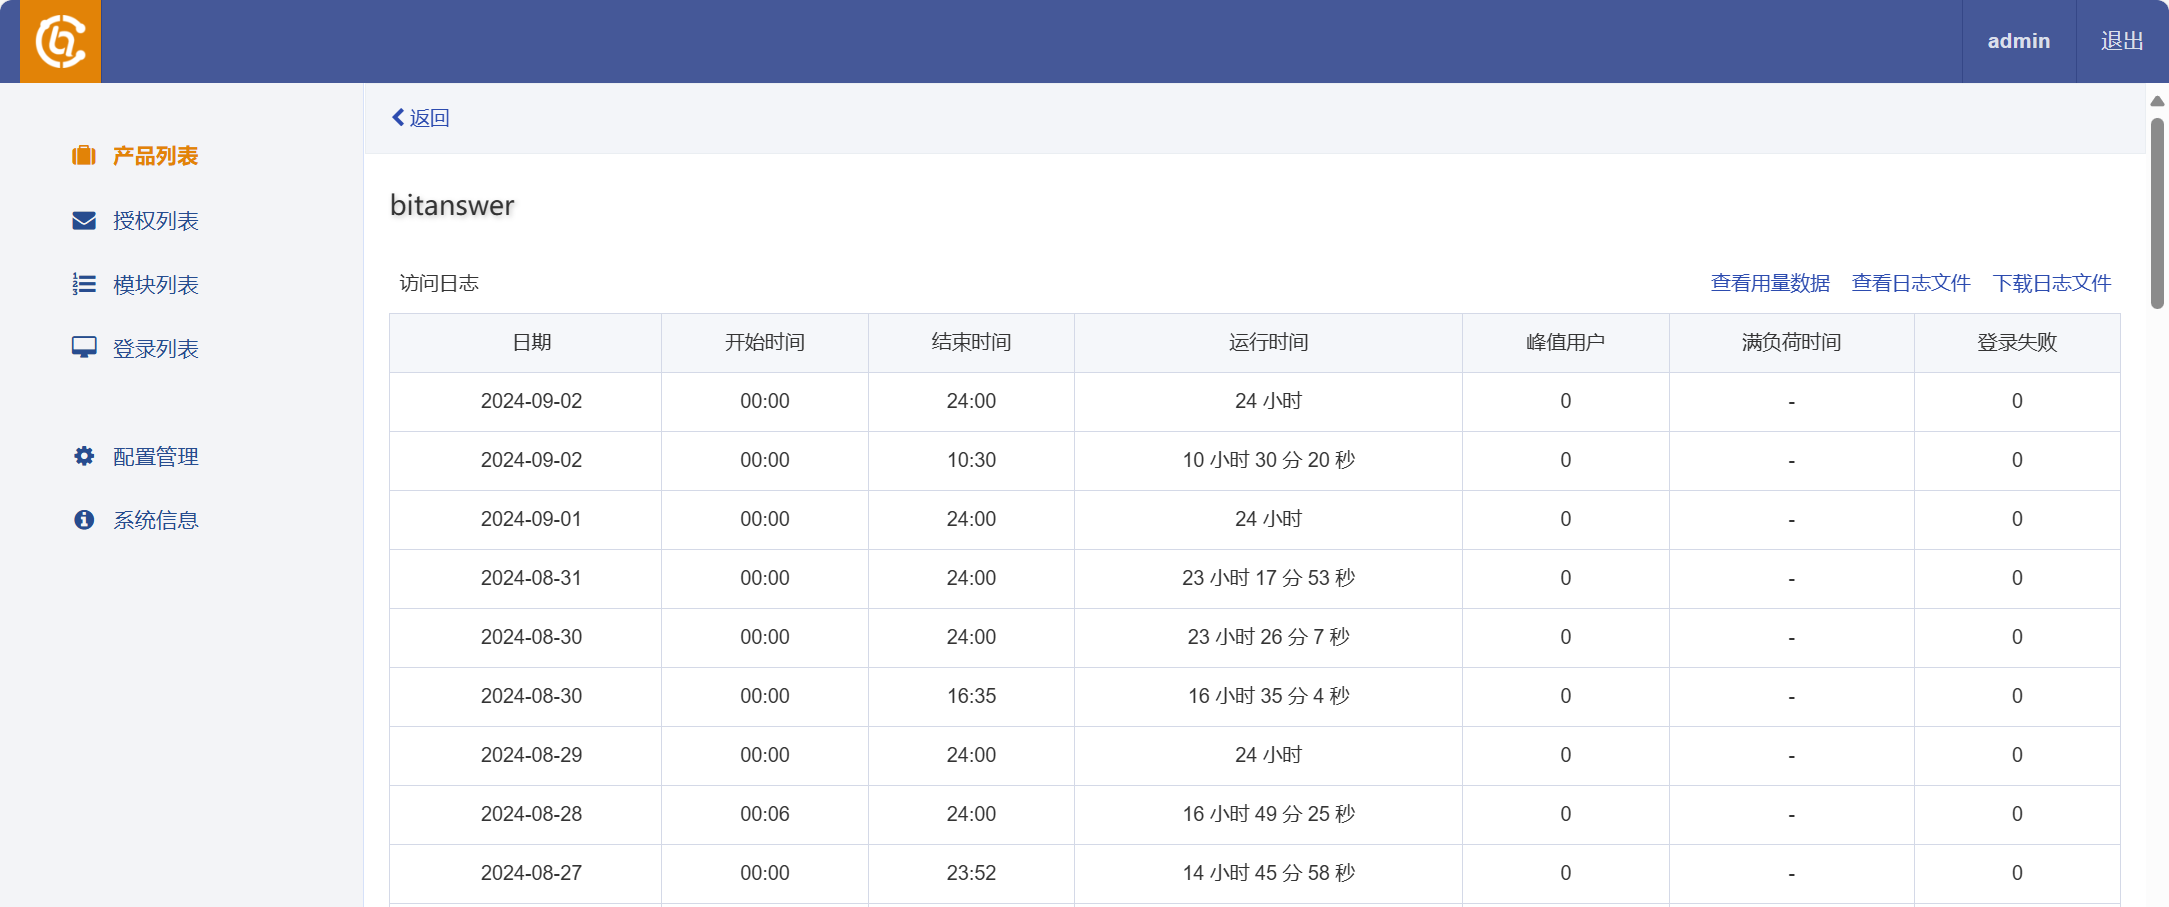This screenshot has width=2169, height=907.
Task: Click the page vertical scrollbar thumb
Action: coord(2158,213)
